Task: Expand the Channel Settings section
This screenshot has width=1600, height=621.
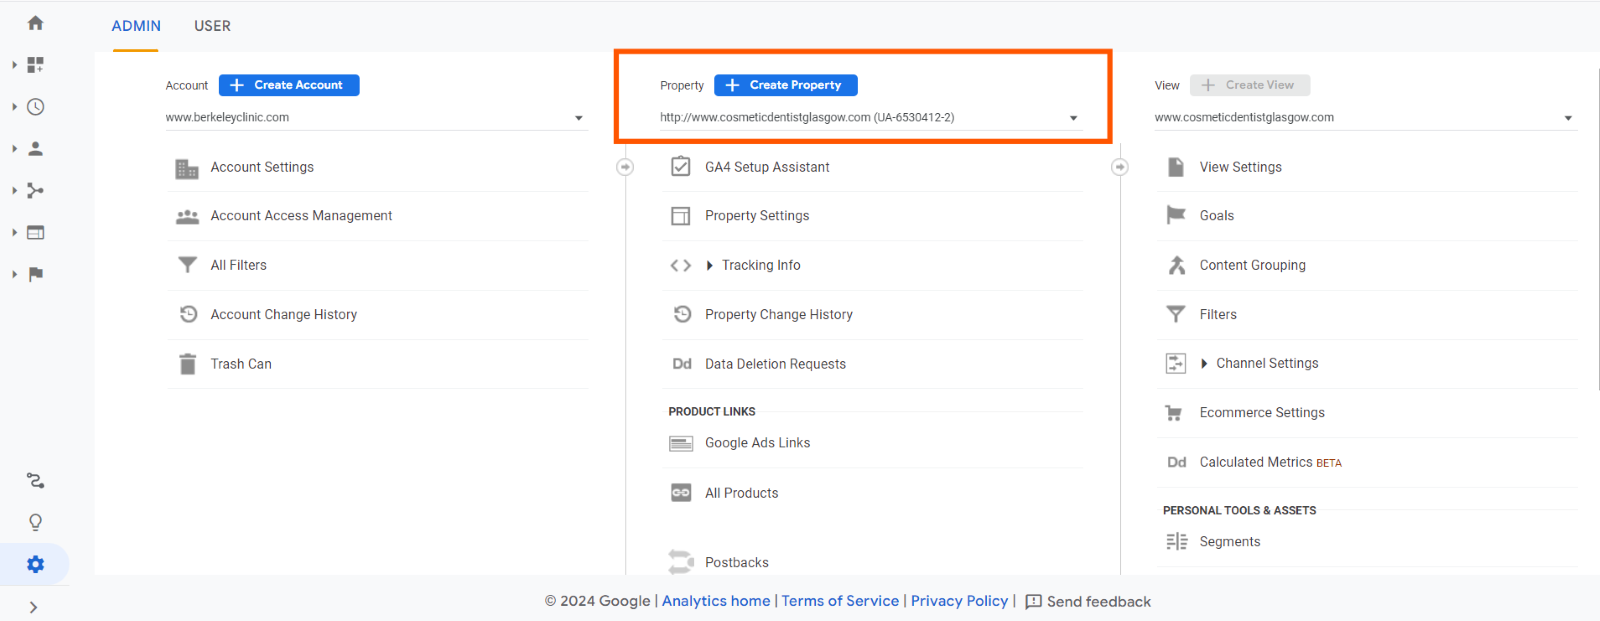Action: pyautogui.click(x=1204, y=363)
